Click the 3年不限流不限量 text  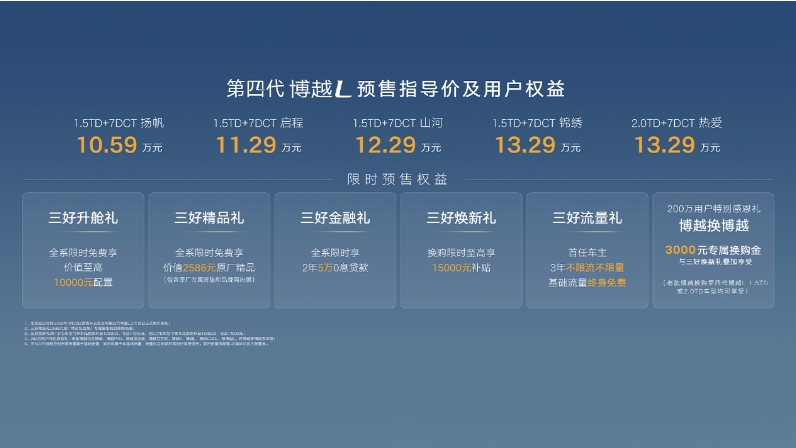click(x=587, y=268)
